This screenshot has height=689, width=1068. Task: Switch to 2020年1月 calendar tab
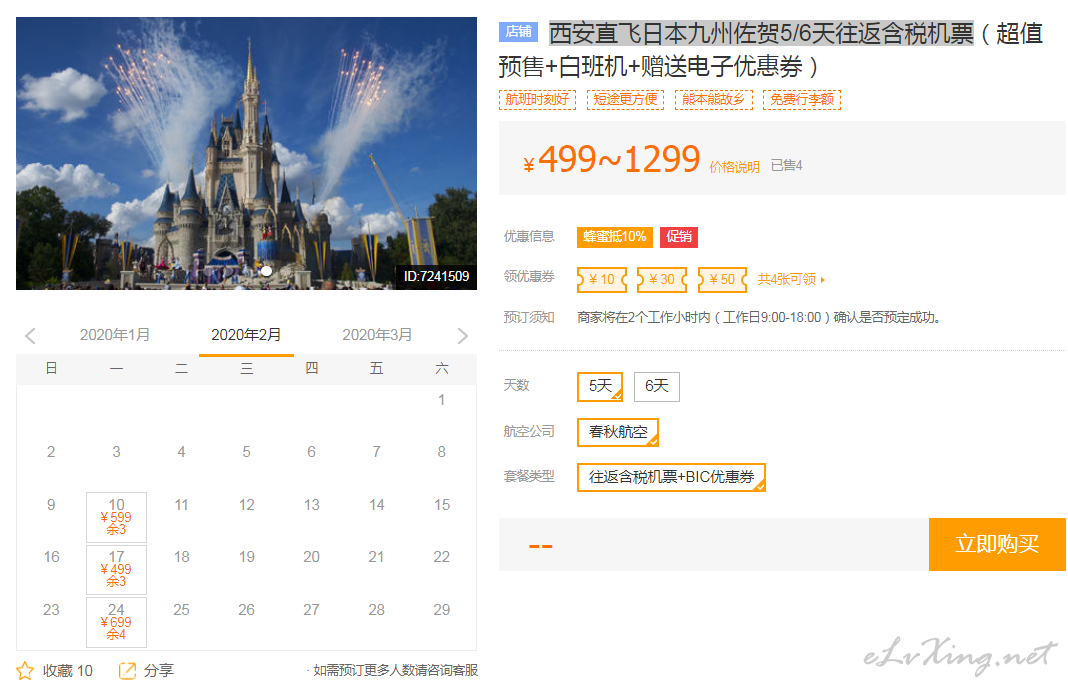pos(114,335)
